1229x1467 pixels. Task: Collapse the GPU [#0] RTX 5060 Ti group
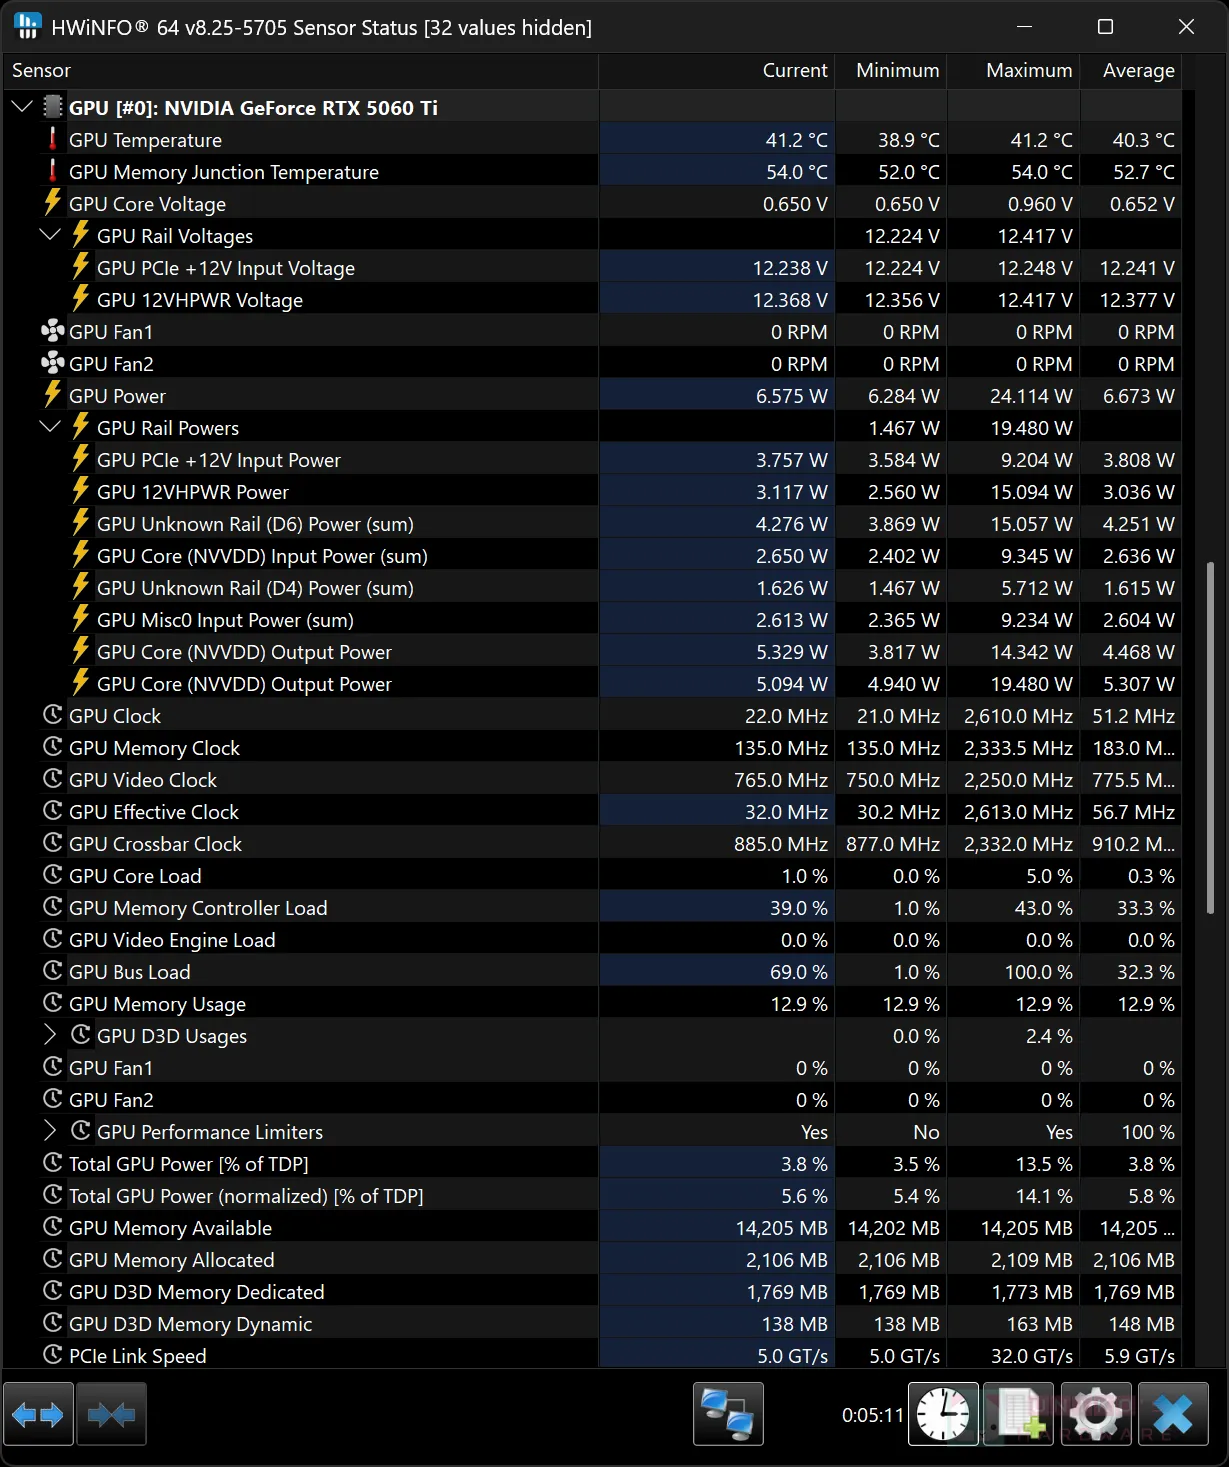point(22,106)
